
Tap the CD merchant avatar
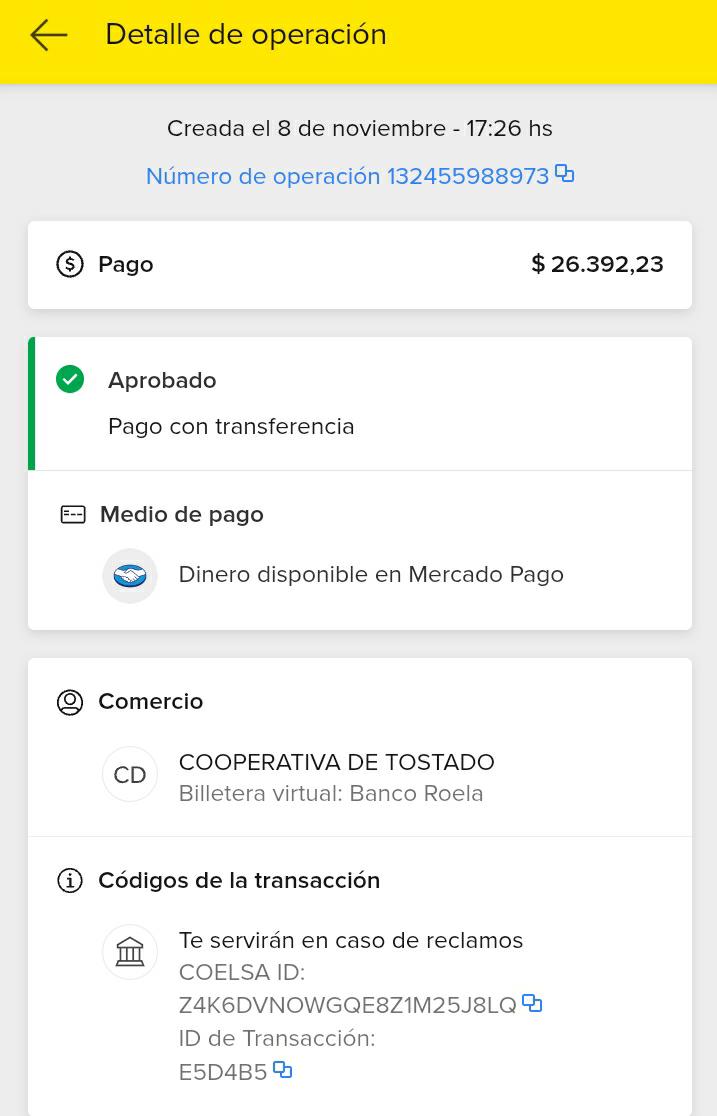(130, 774)
